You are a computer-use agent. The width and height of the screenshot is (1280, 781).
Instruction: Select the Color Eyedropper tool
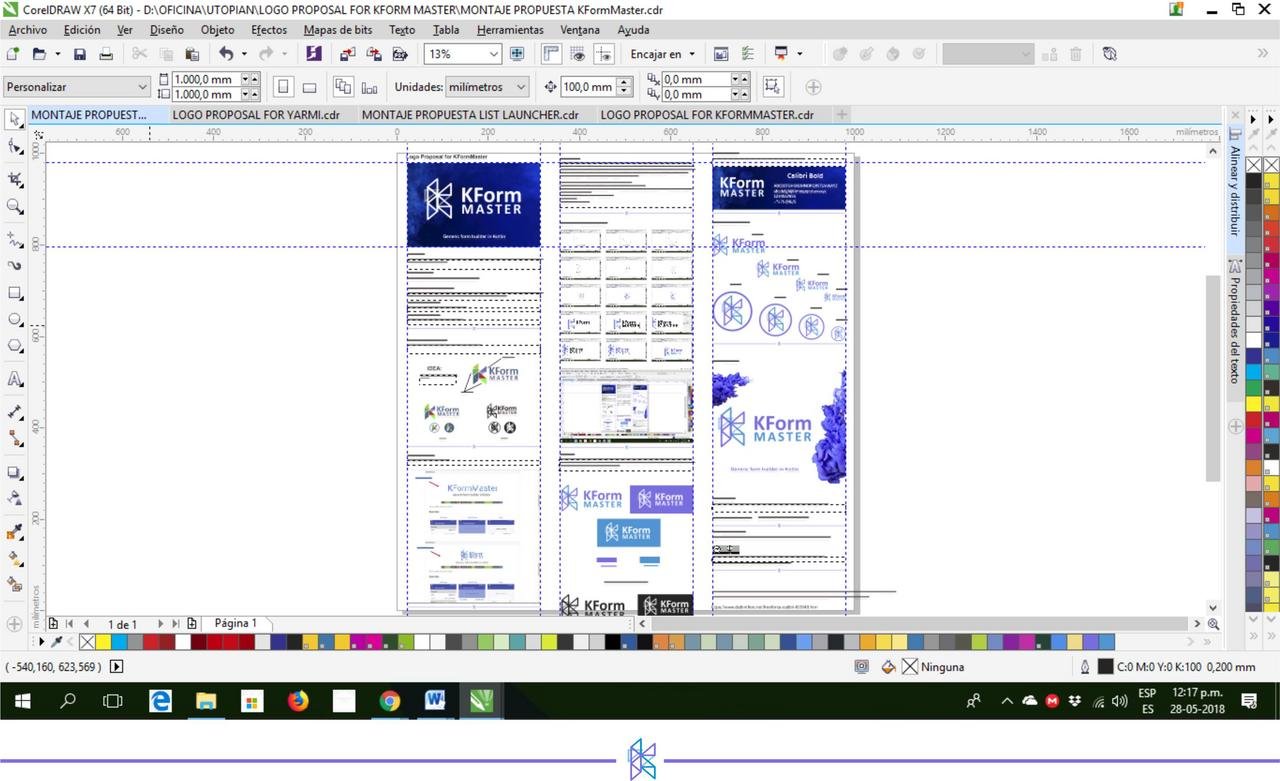pos(15,532)
